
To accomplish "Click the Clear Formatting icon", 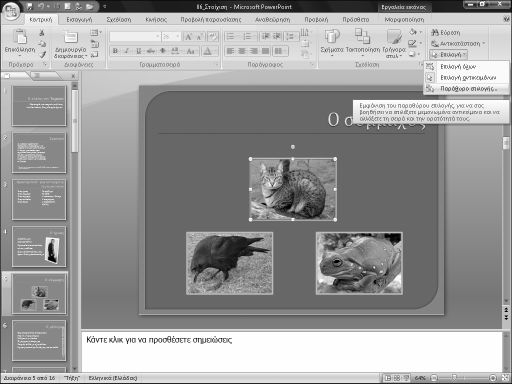I will (x=213, y=36).
